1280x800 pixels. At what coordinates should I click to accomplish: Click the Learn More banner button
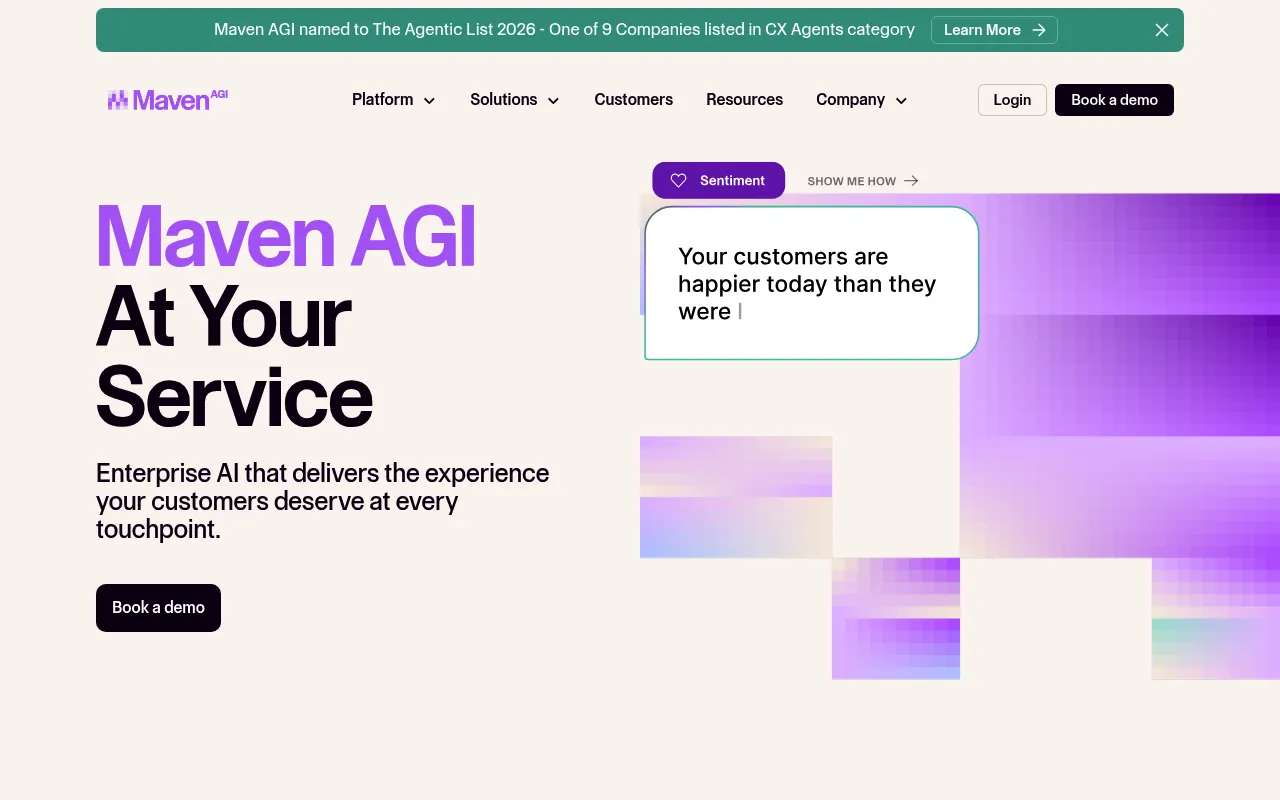click(x=994, y=30)
